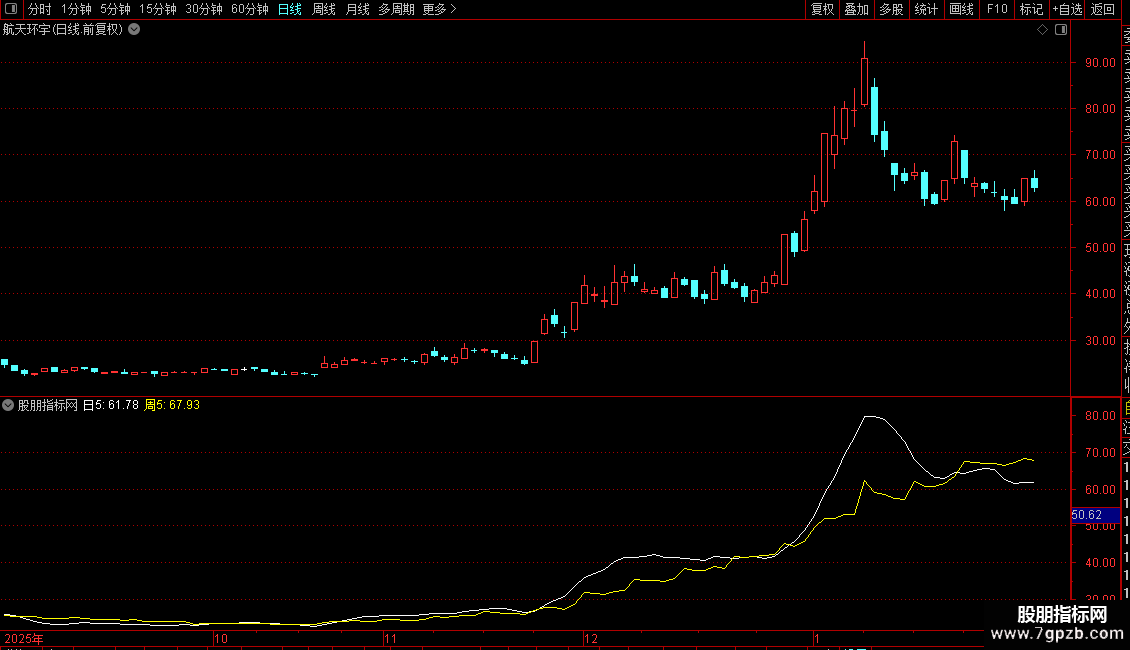1130x650 pixels.
Task: Click the 统计 statistics button
Action: pos(926,9)
